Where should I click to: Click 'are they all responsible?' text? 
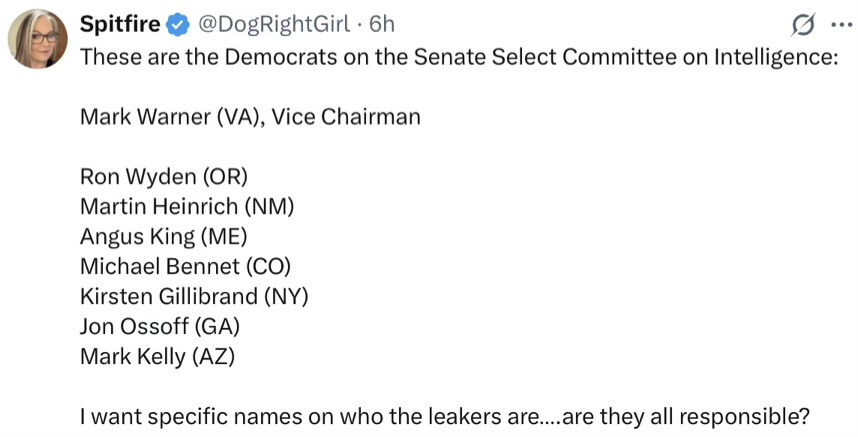686,417
